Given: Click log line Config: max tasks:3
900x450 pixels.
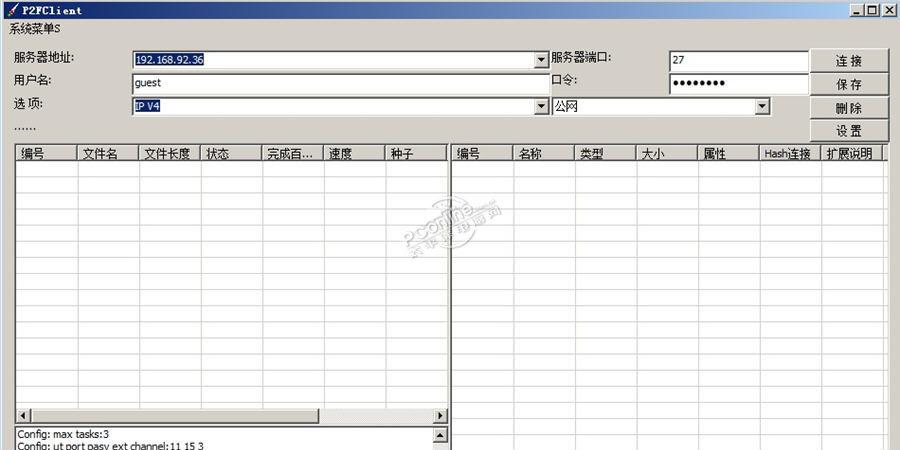Looking at the screenshot, I should (x=63, y=434).
